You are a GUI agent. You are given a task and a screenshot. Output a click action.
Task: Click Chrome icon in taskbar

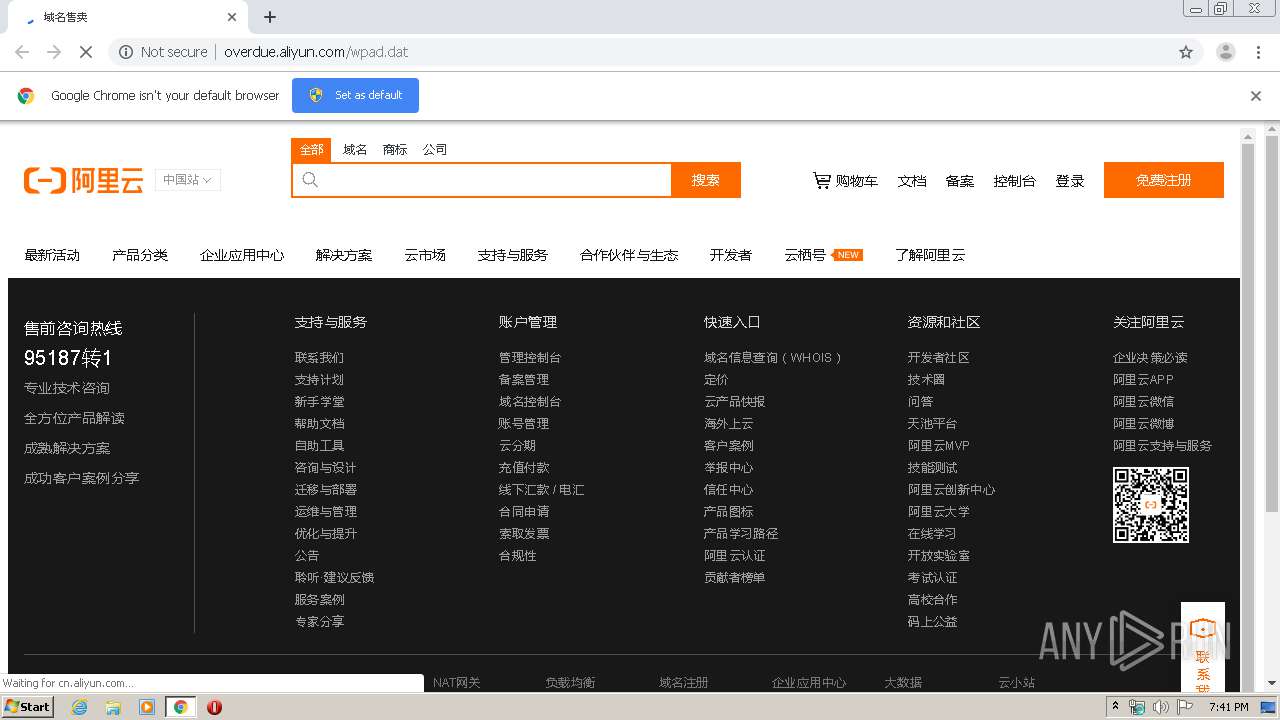click(x=180, y=707)
